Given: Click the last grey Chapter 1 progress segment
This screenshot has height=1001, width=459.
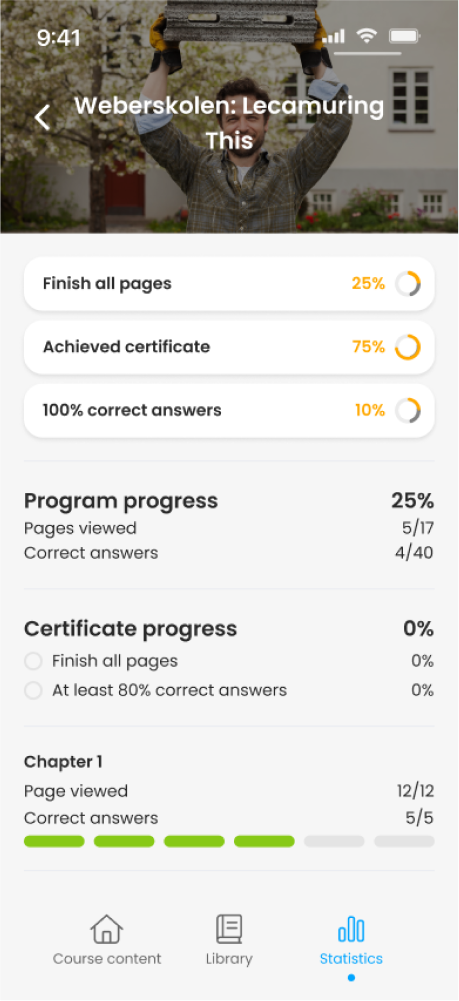Looking at the screenshot, I should click(404, 841).
